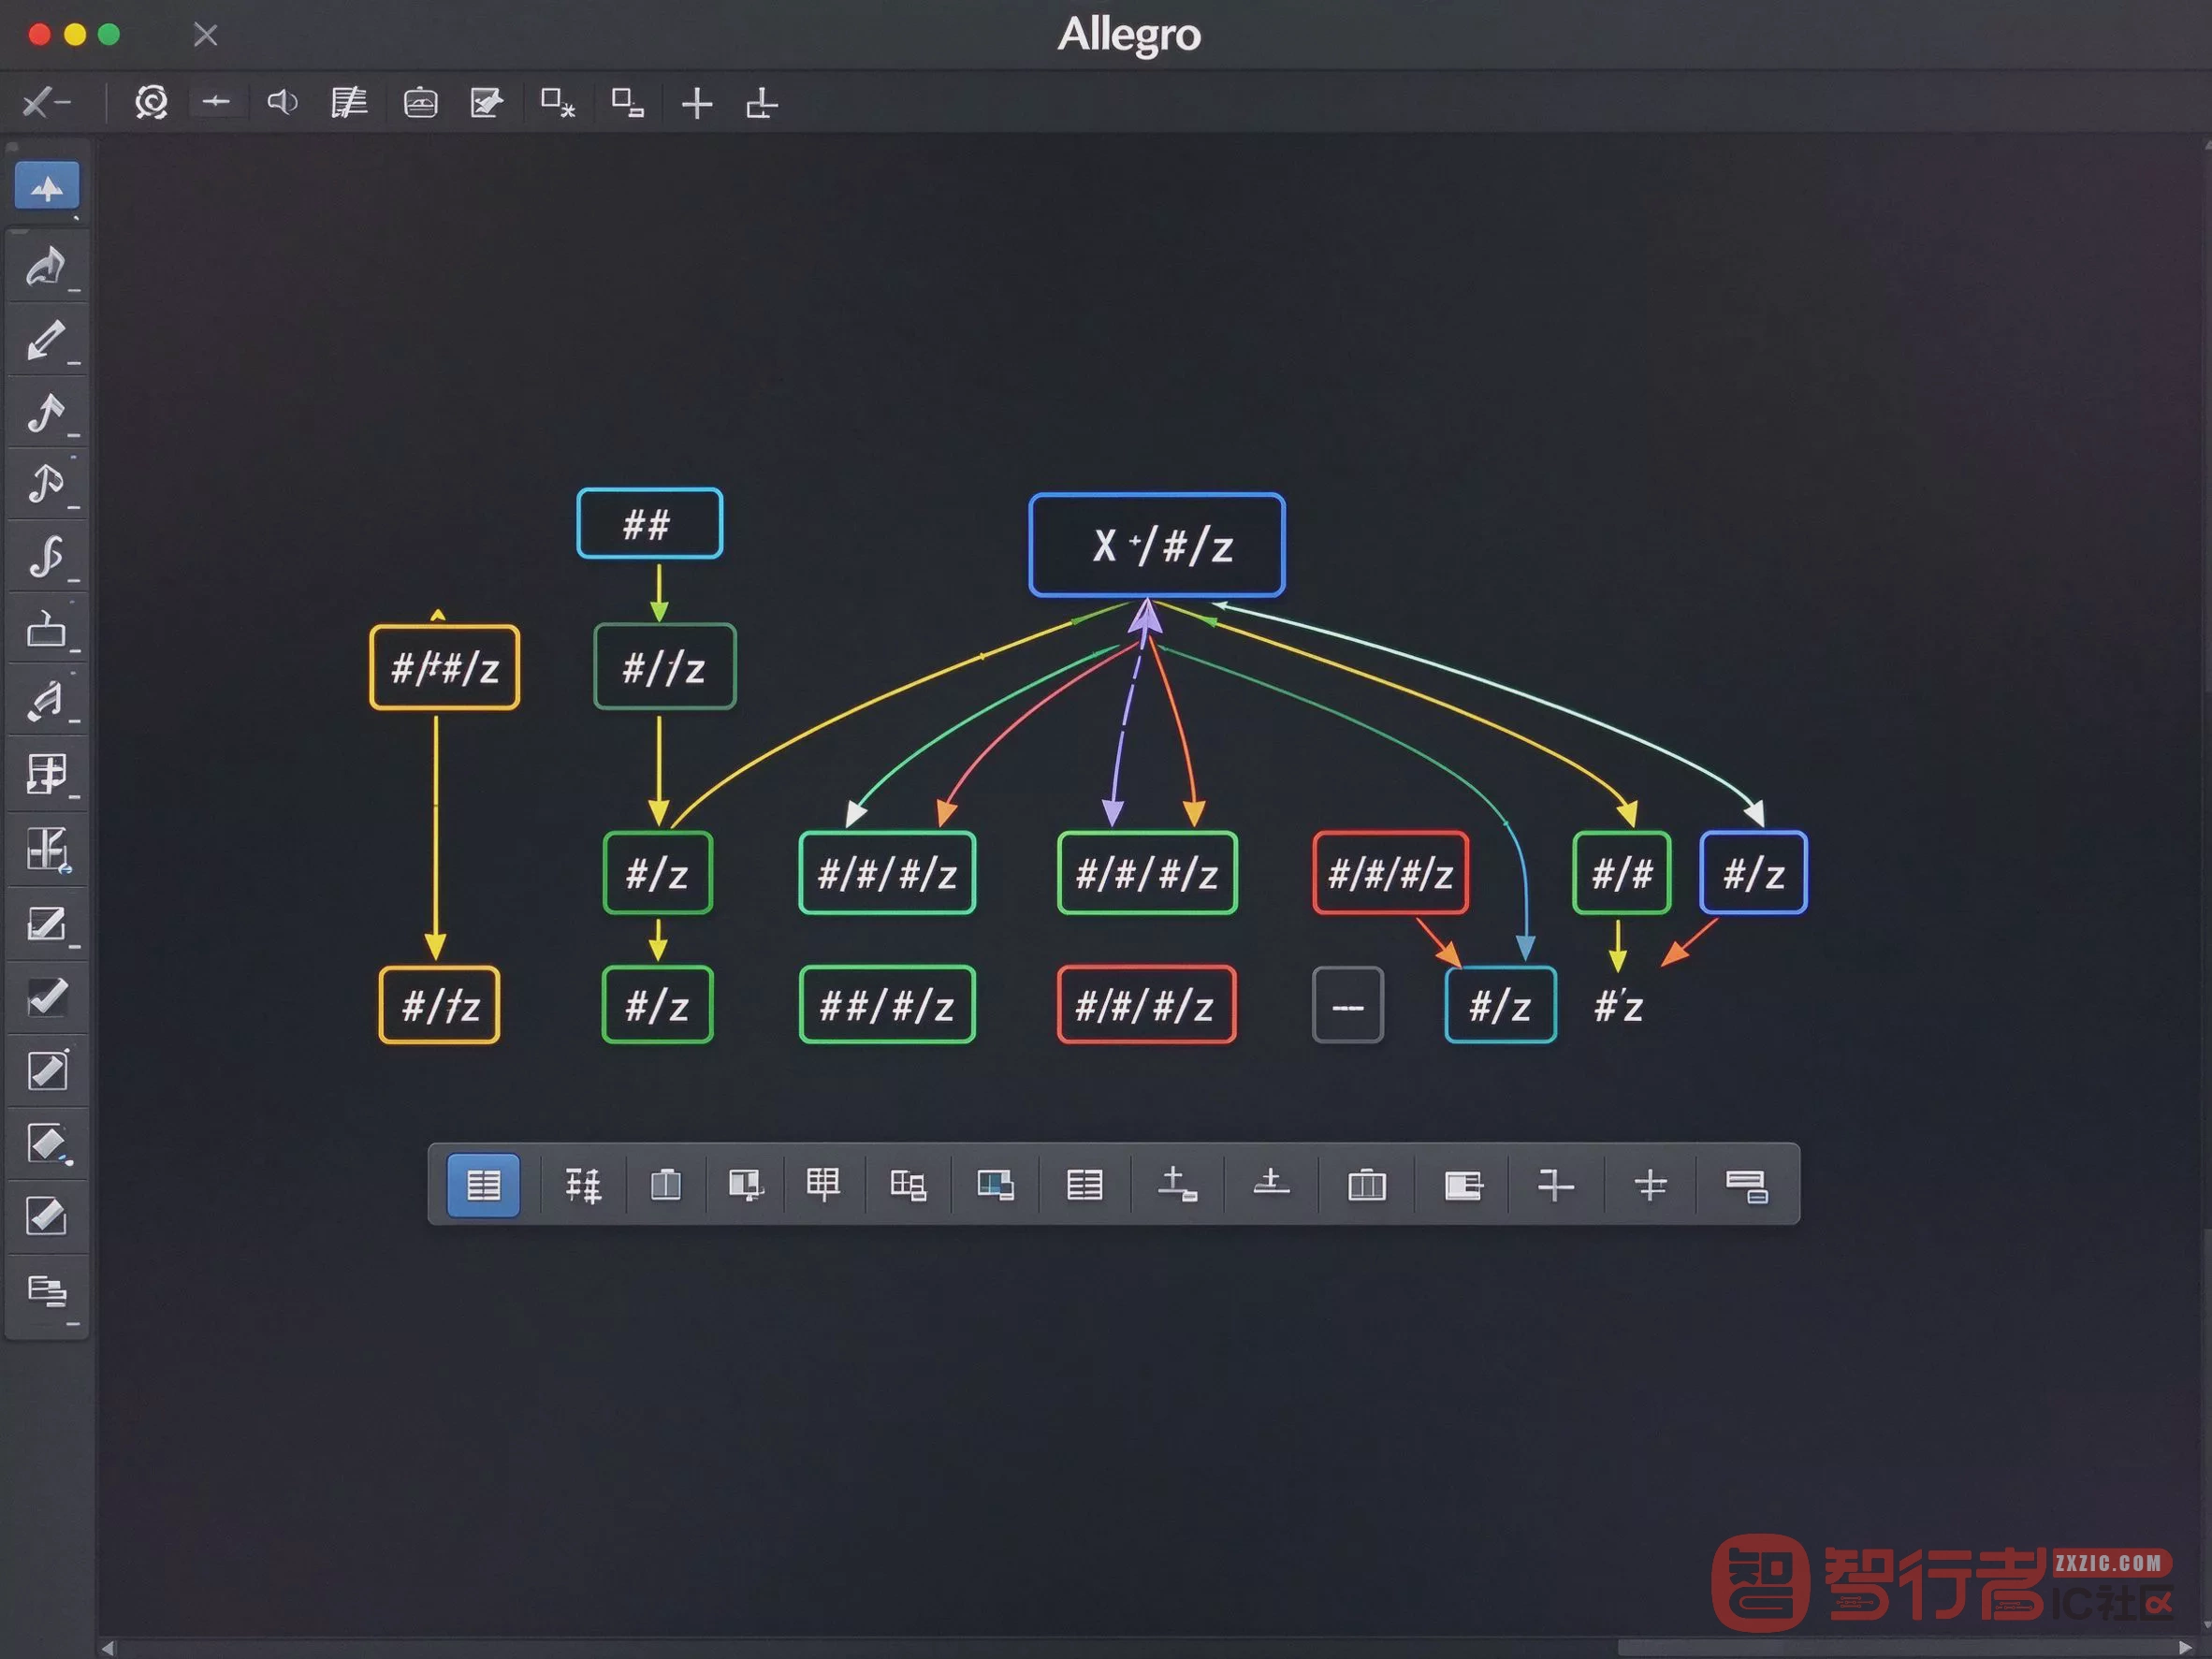The image size is (2212, 1659).
Task: Click the right scroll arrow at bottom
Action: (x=2185, y=1647)
